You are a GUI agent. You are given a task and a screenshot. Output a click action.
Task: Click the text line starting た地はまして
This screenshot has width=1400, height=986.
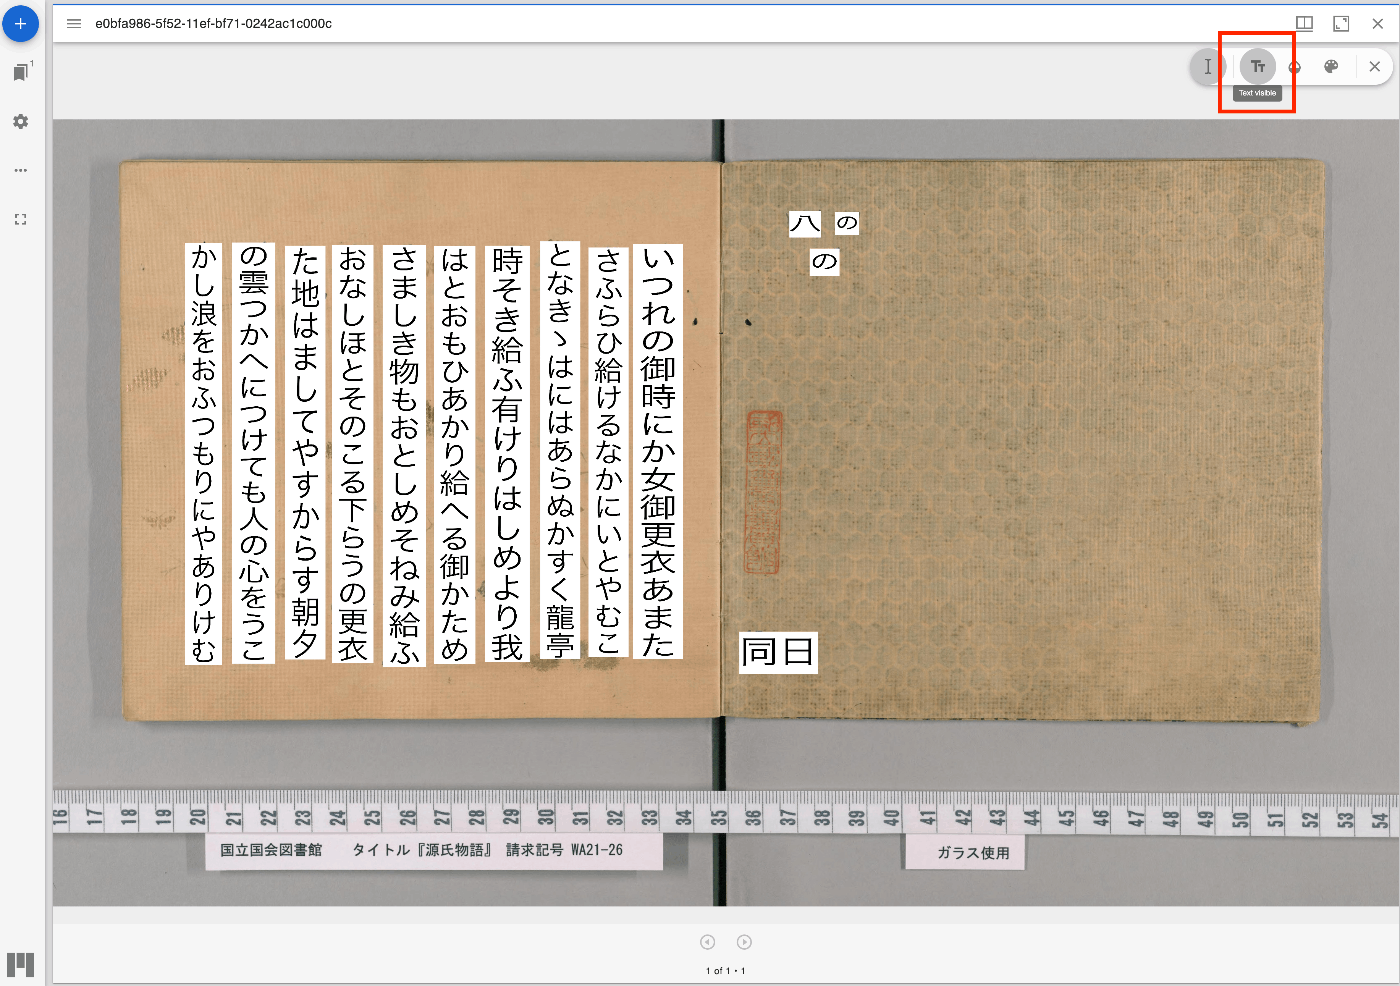[305, 453]
